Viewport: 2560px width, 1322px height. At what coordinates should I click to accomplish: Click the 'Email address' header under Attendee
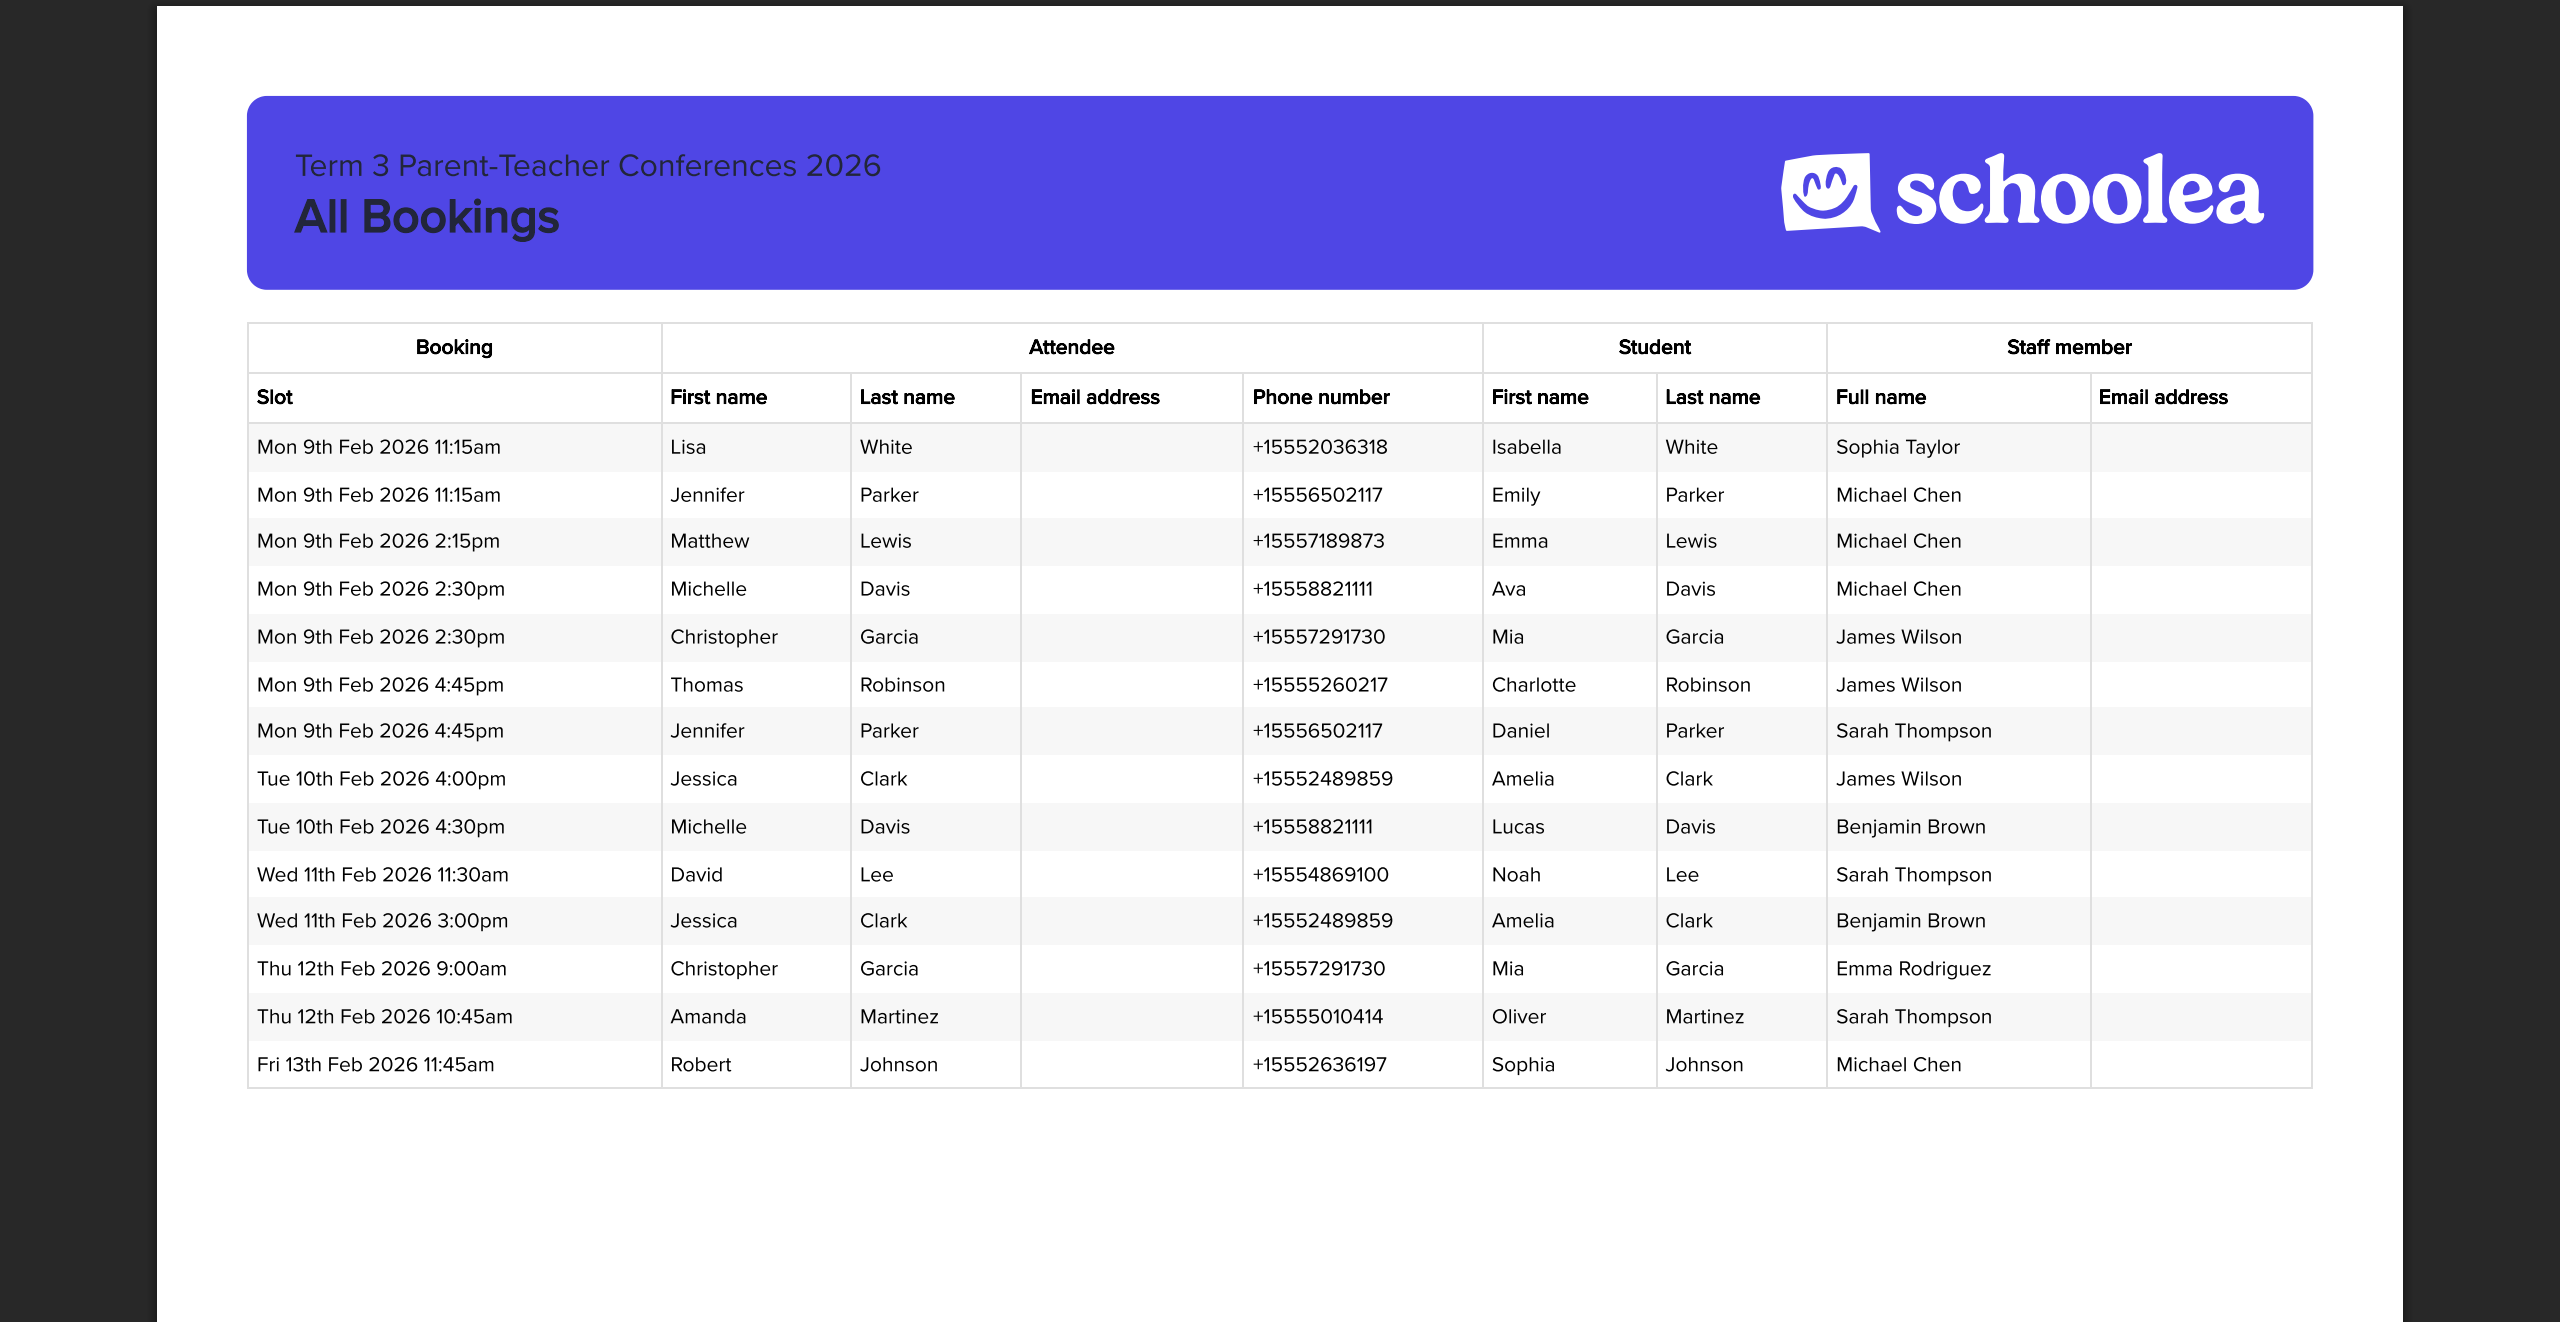tap(1095, 397)
